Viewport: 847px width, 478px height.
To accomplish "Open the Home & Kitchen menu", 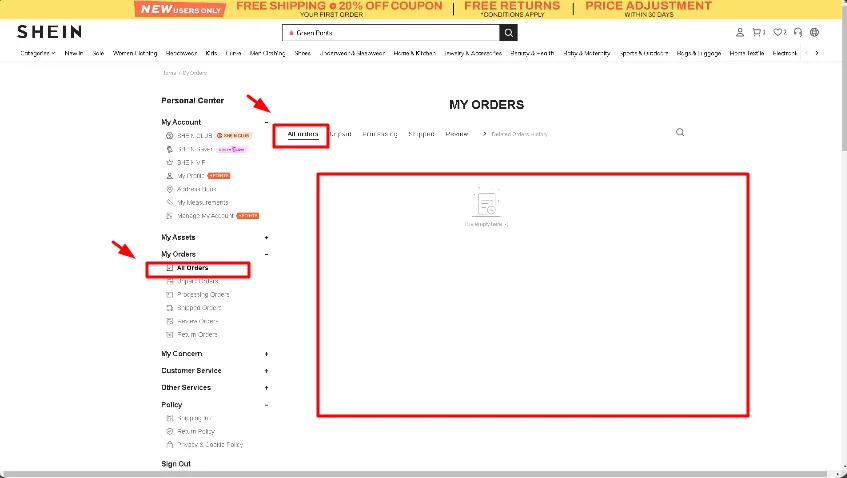I will click(414, 53).
